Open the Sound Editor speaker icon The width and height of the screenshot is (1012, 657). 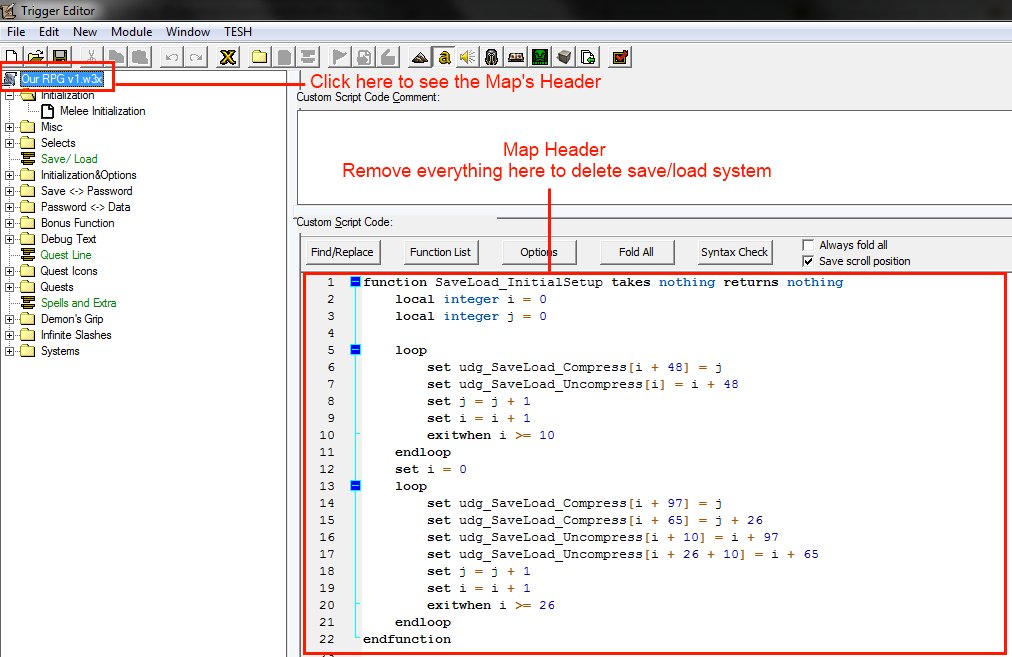[x=468, y=57]
